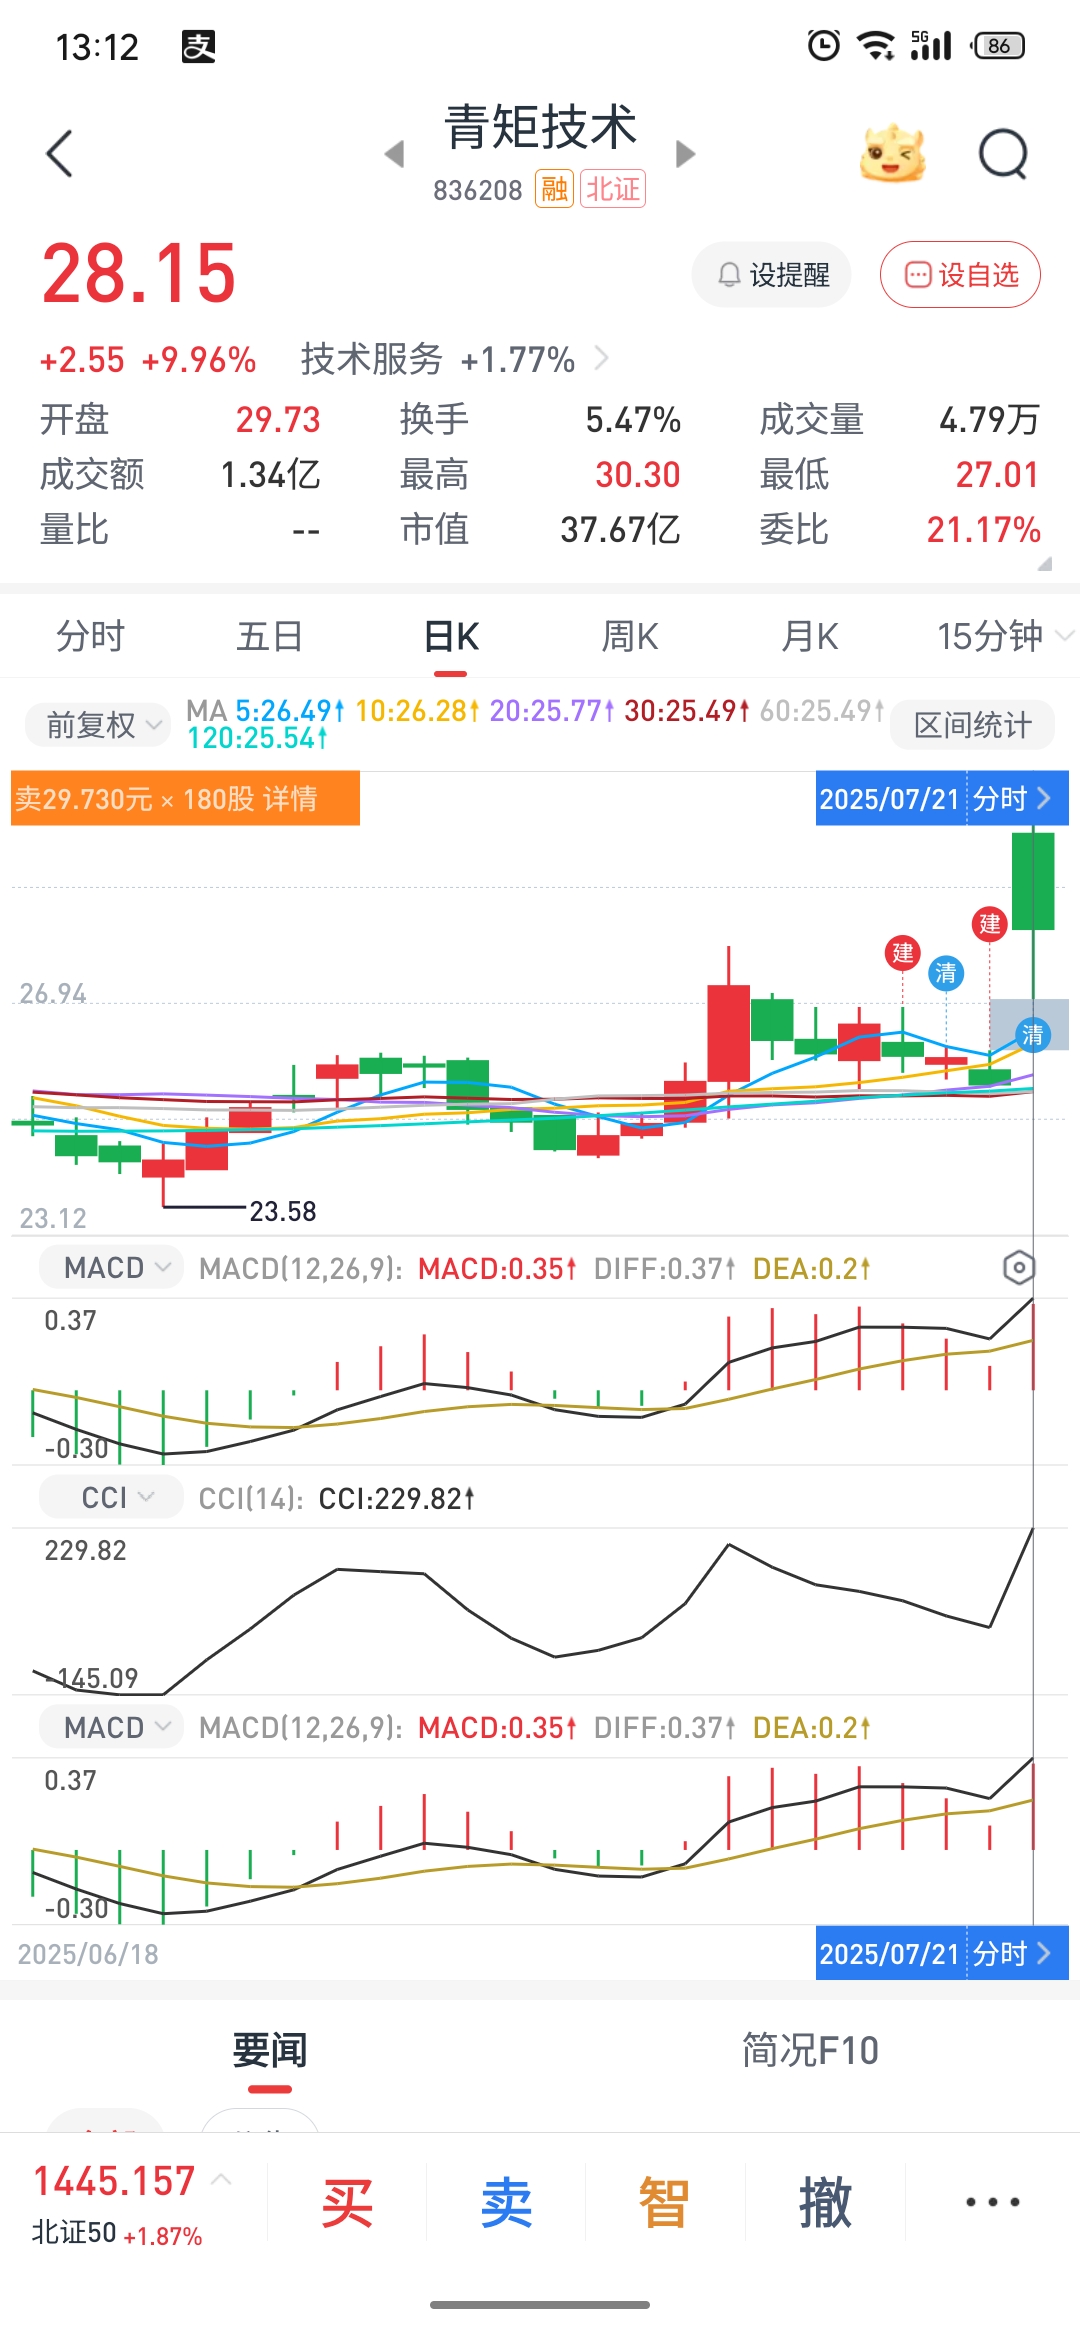
Task: Open the alarm clock status icon
Action: (x=824, y=45)
